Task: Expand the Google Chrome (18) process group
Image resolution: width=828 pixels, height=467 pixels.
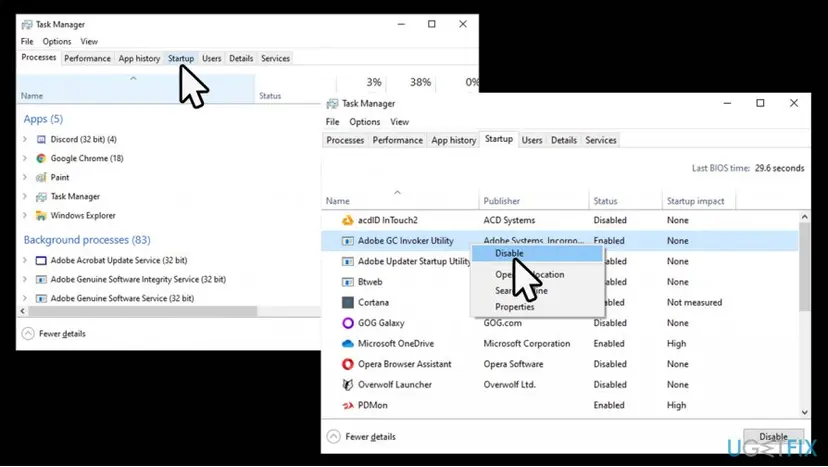Action: click(25, 158)
